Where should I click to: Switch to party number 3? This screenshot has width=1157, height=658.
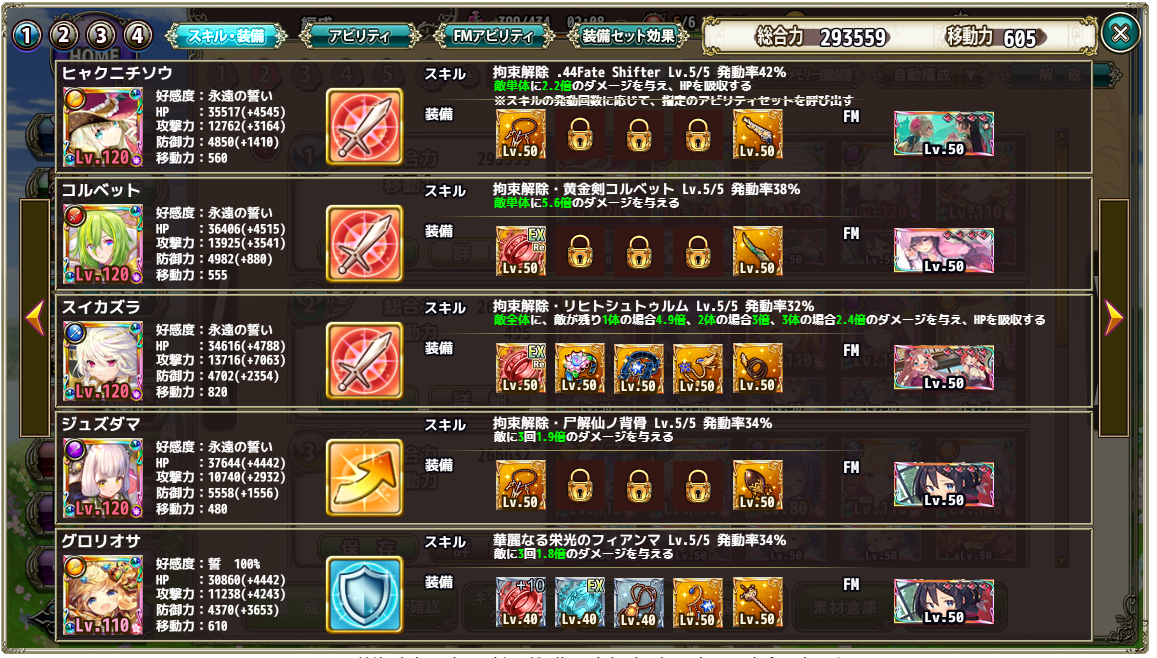(x=101, y=35)
